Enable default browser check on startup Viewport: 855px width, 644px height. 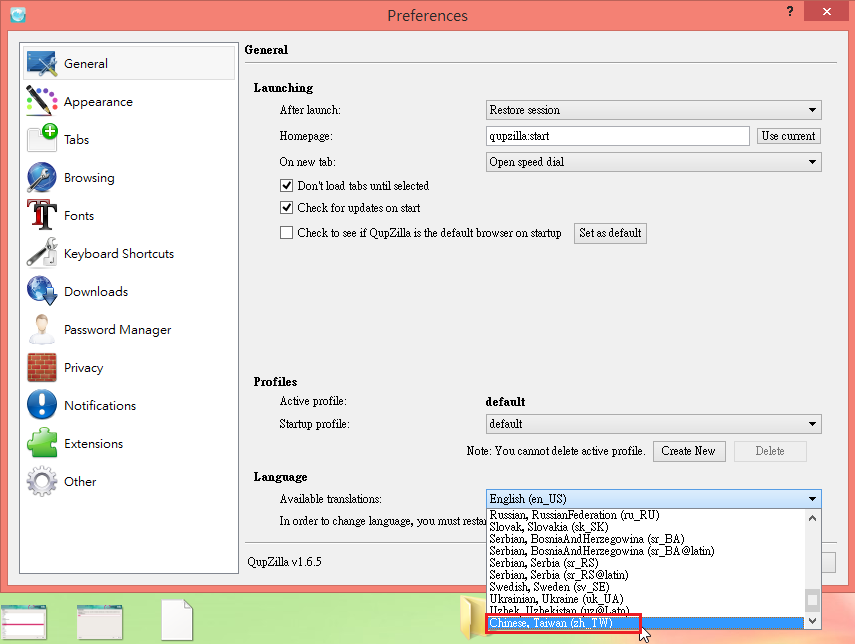pos(286,233)
